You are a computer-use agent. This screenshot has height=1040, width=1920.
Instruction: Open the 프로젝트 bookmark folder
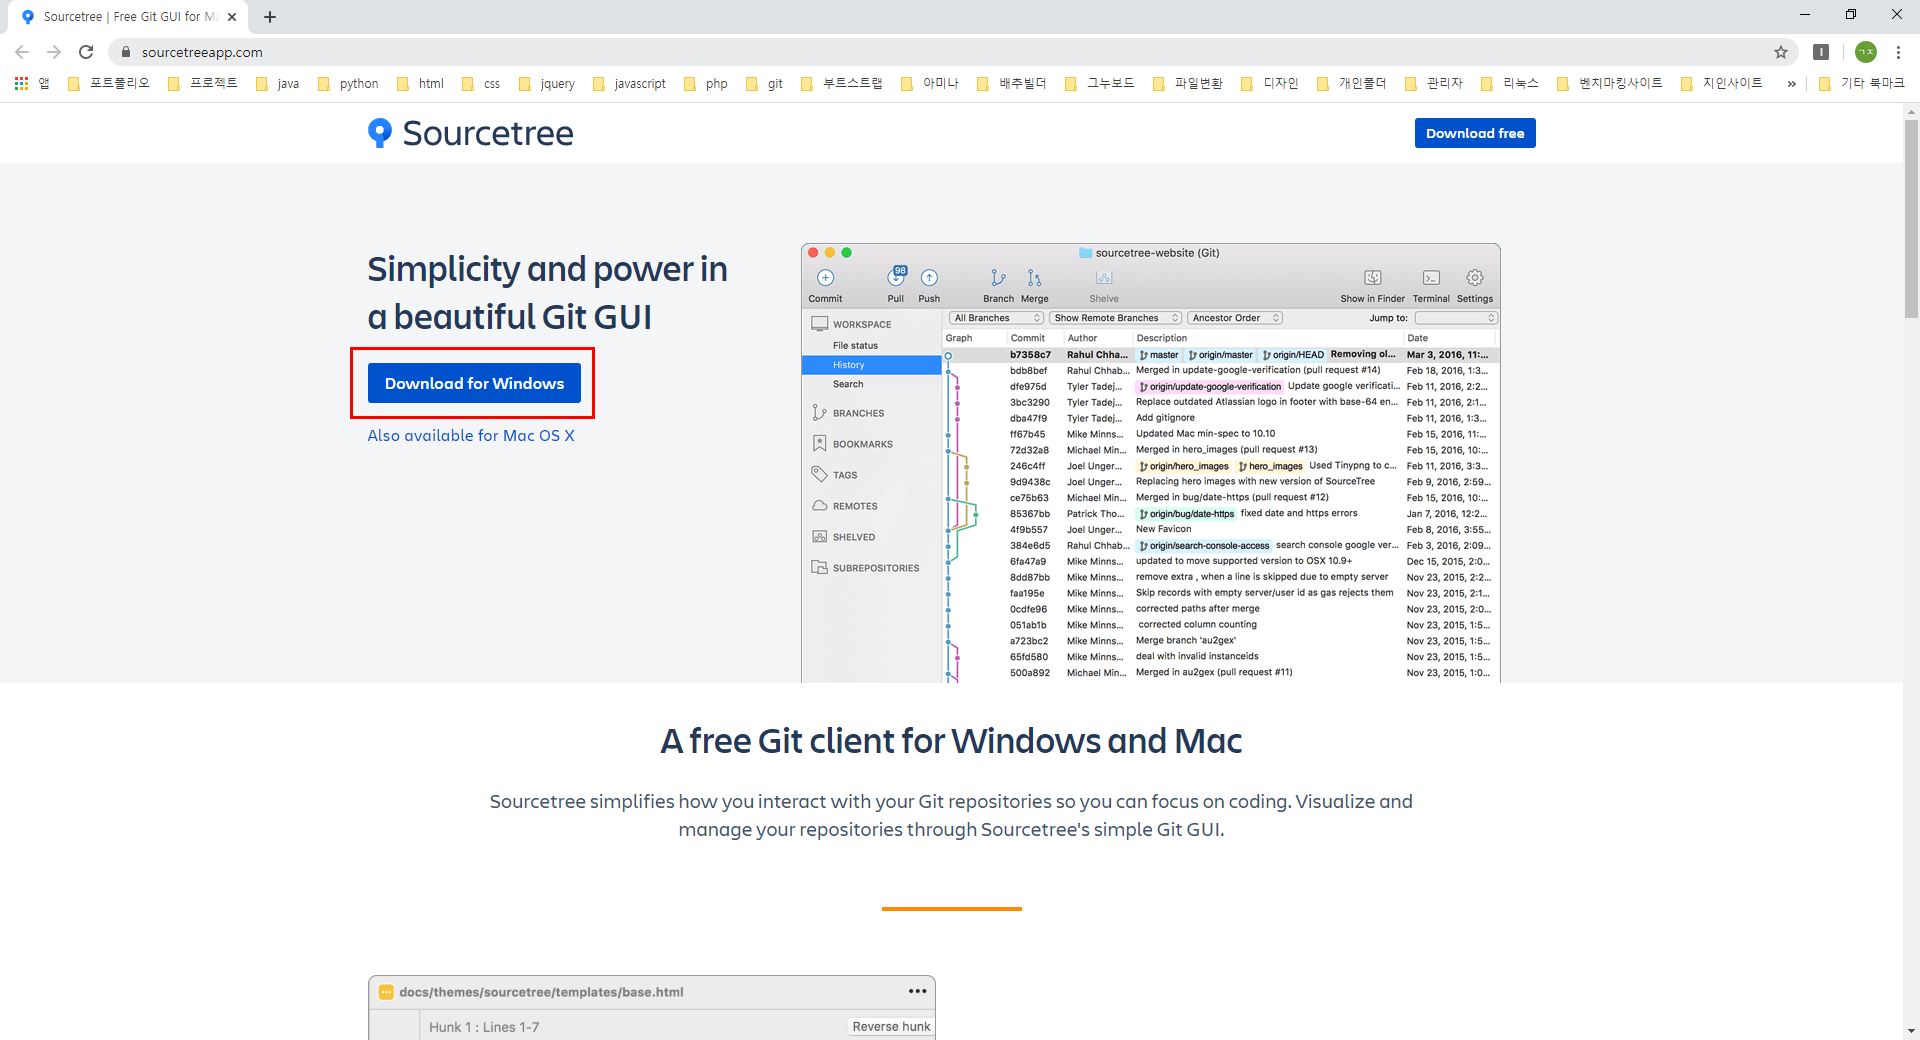point(203,84)
